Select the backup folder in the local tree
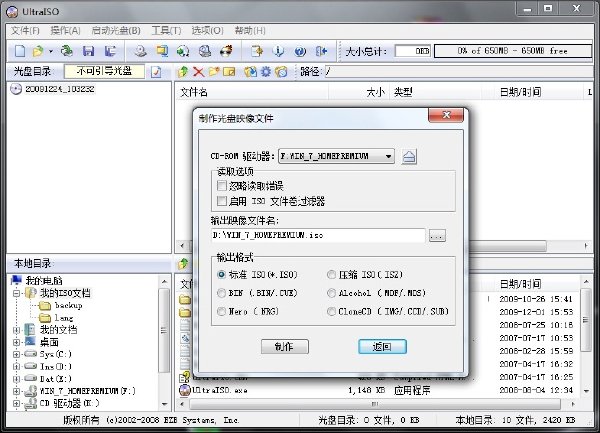The image size is (600, 433). click(x=68, y=306)
